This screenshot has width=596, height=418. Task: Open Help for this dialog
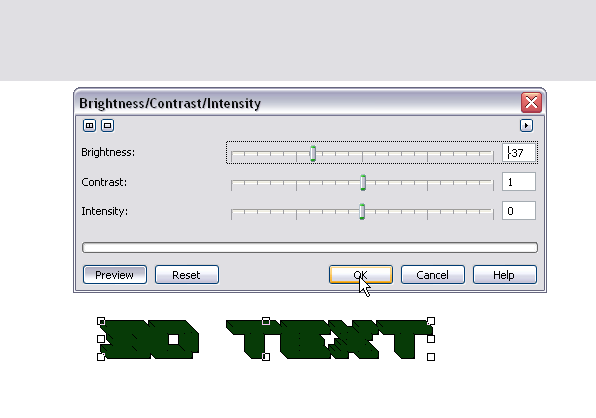[504, 275]
